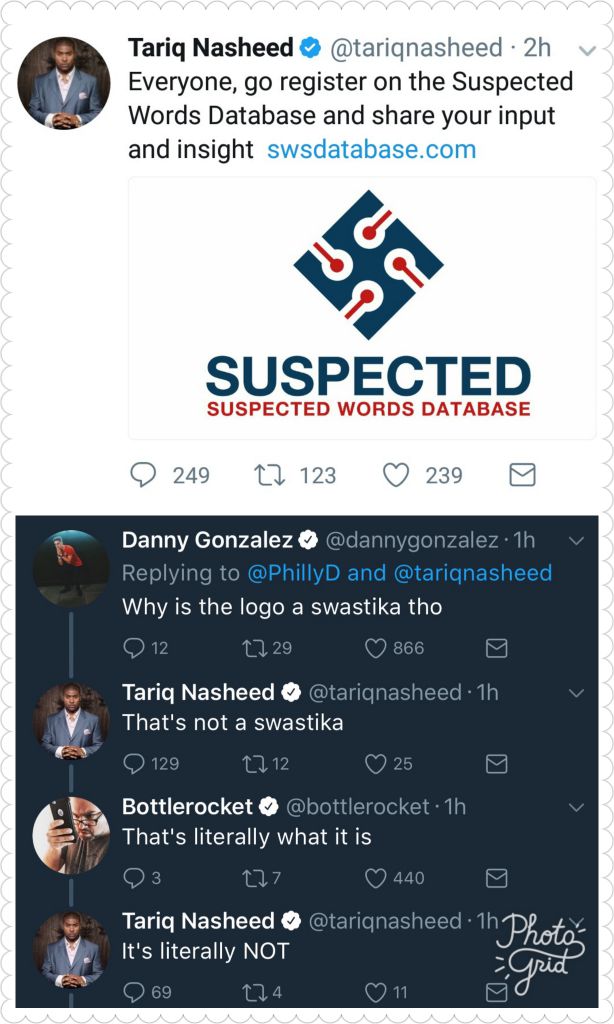
Task: Retweet Danny Gonzalez's reply
Action: click(255, 649)
